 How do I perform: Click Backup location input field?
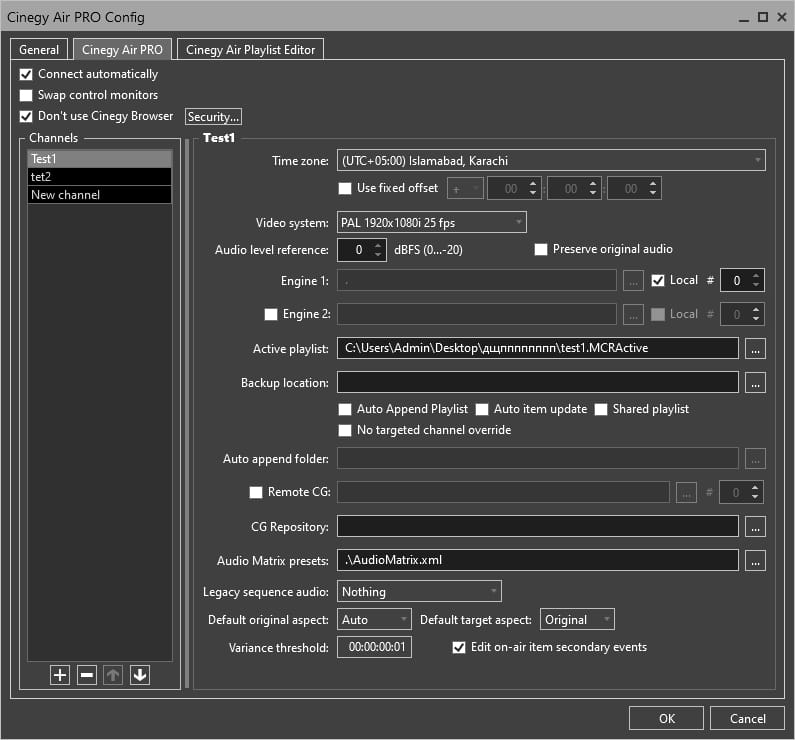(538, 382)
